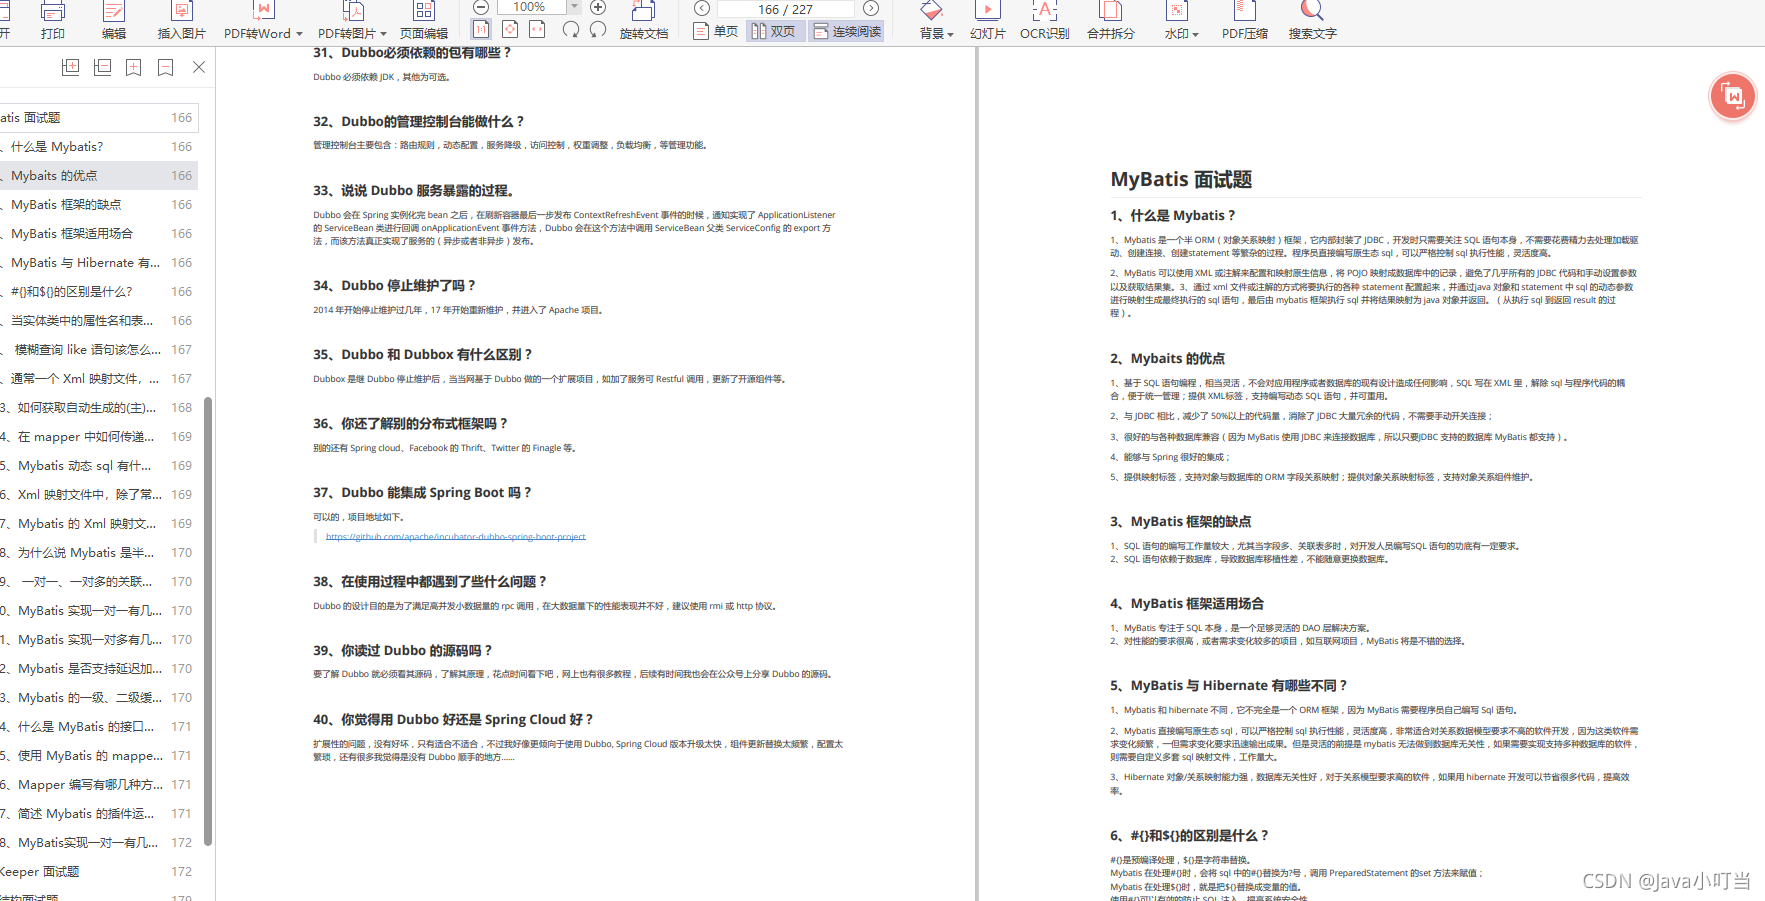Click the PDF转Word conversion icon

coord(262,12)
